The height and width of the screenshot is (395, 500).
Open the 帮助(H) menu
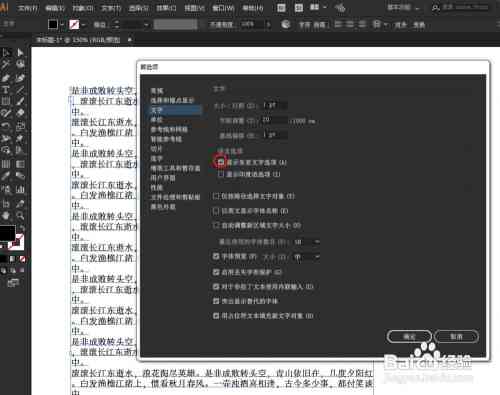coord(252,7)
